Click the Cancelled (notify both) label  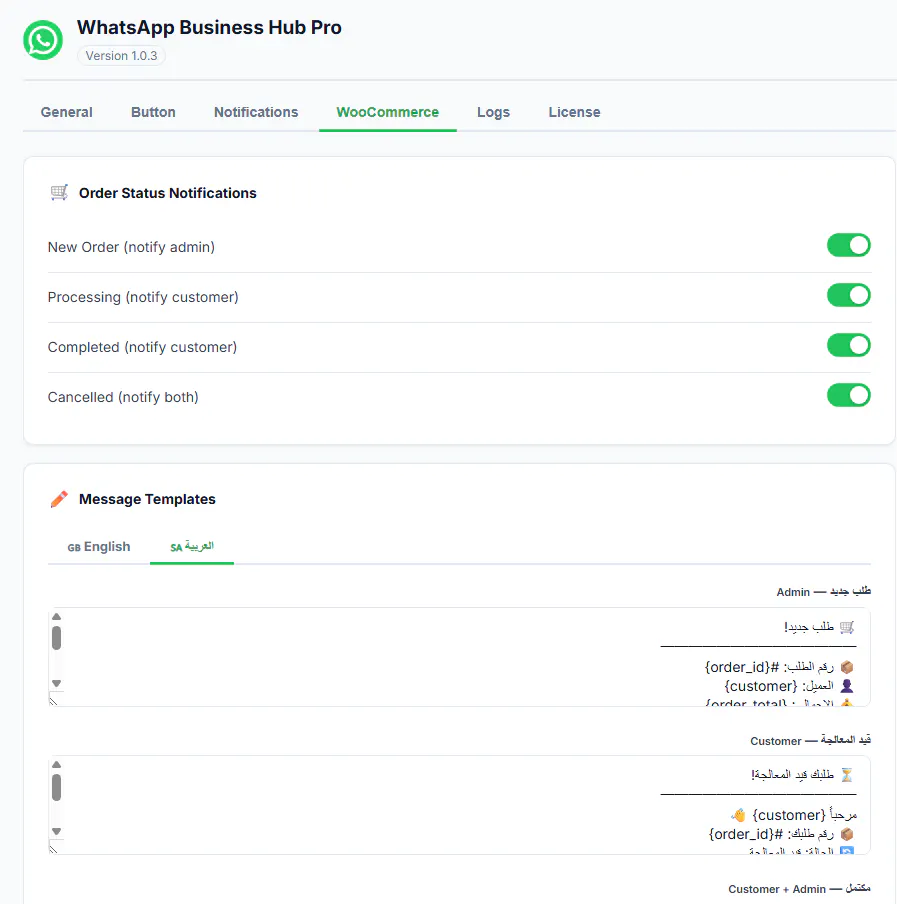point(123,397)
